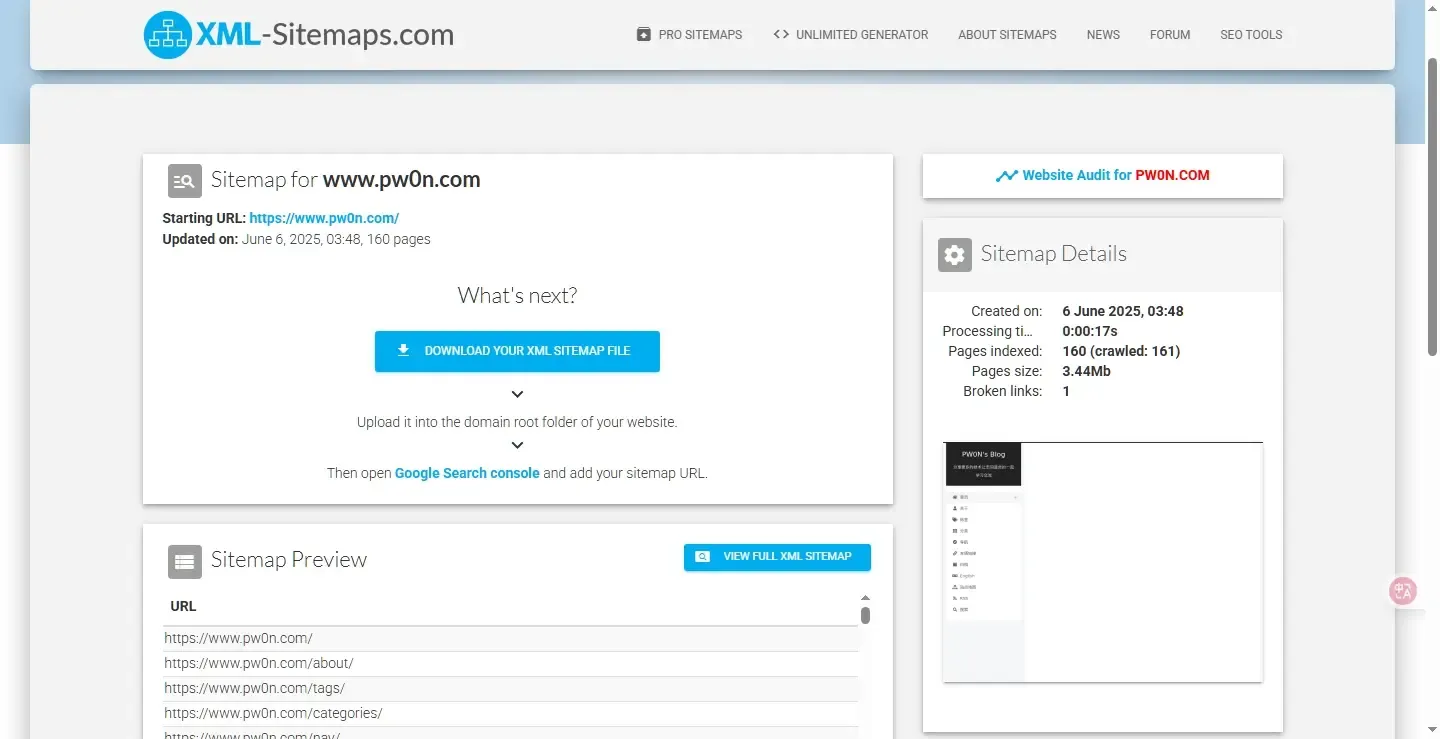This screenshot has width=1440, height=739.
Task: Click the chevron below the download button
Action: click(517, 395)
